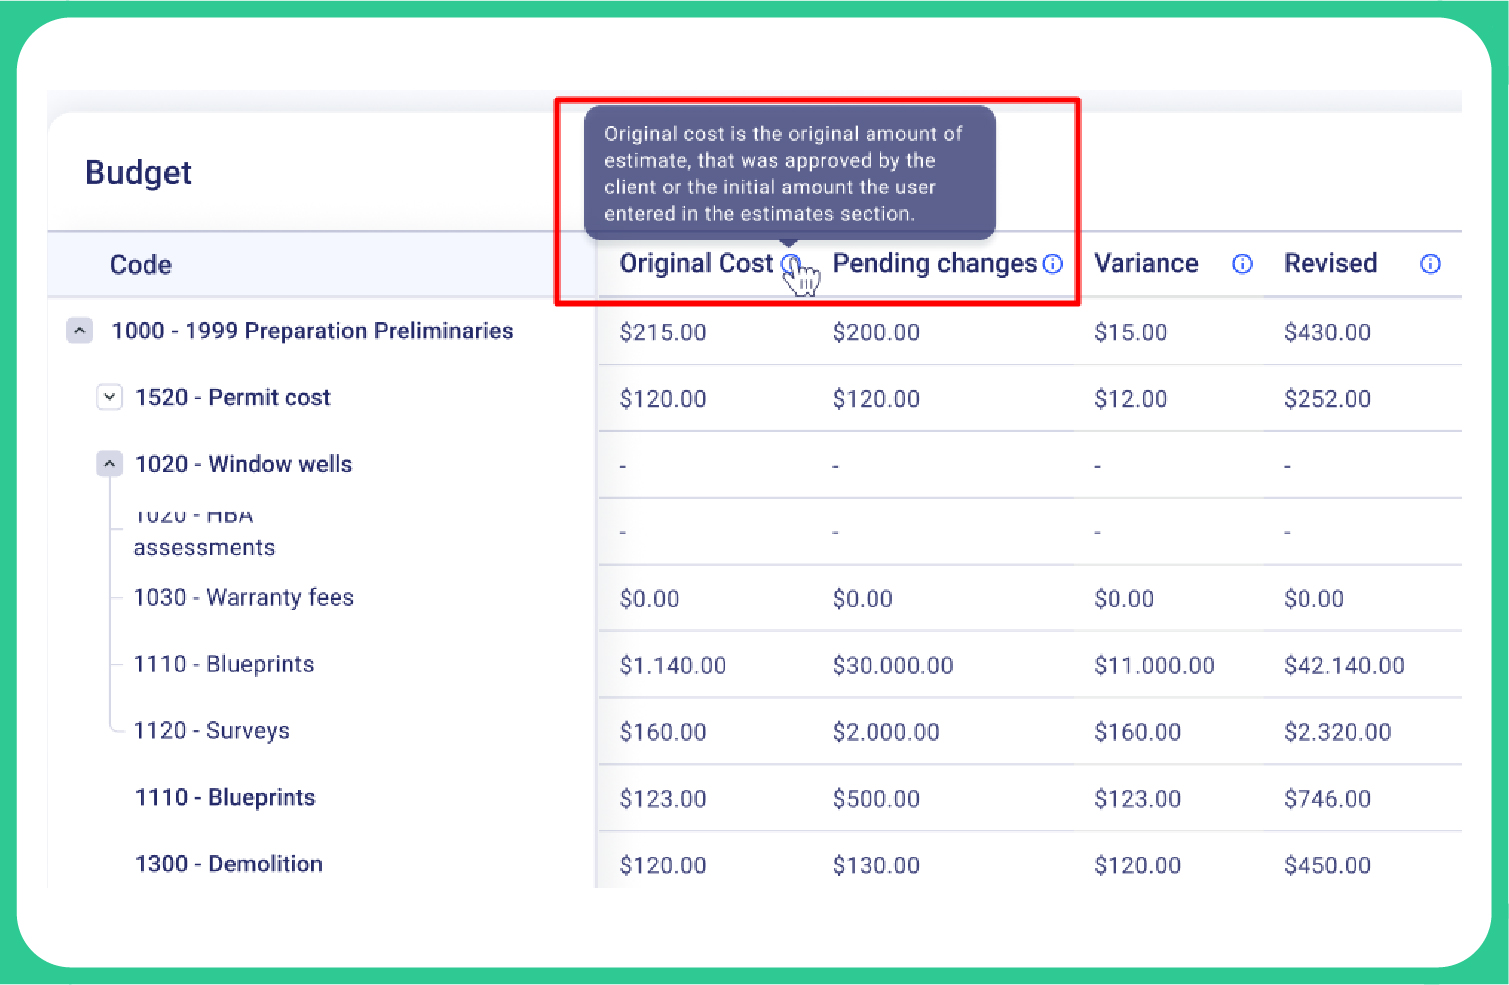Click the $42.140.00 Revised value
The width and height of the screenshot is (1509, 985).
pyautogui.click(x=1344, y=666)
